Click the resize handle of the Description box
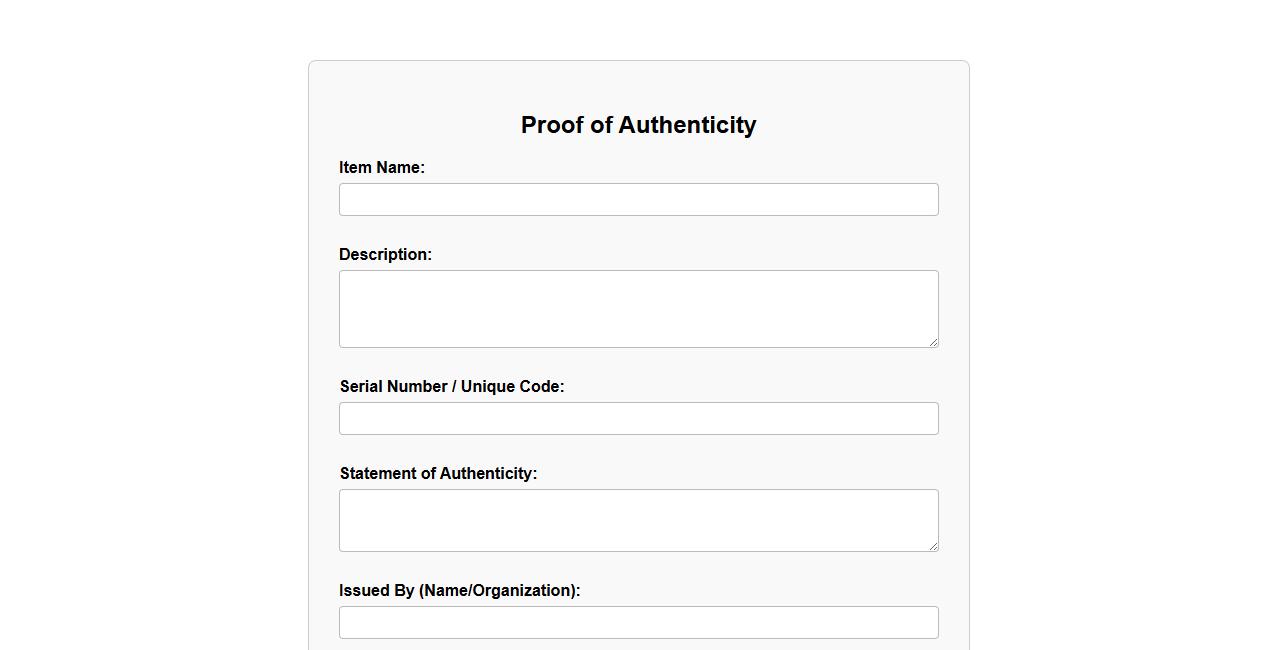The height and width of the screenshot is (650, 1278). (x=933, y=342)
